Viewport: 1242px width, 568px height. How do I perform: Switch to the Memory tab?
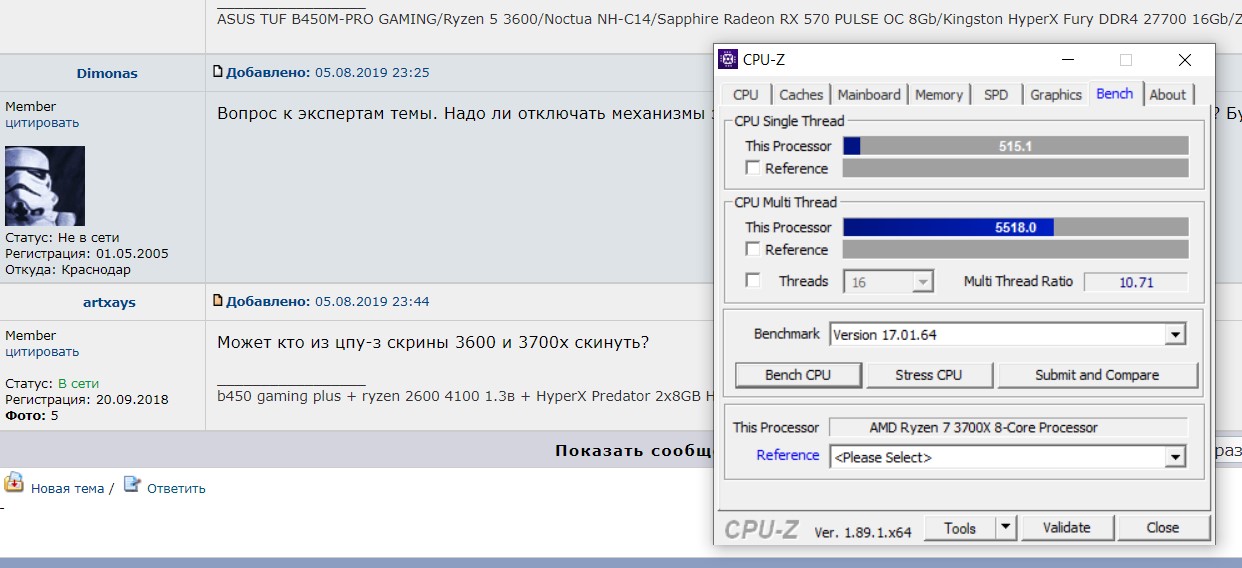click(939, 94)
